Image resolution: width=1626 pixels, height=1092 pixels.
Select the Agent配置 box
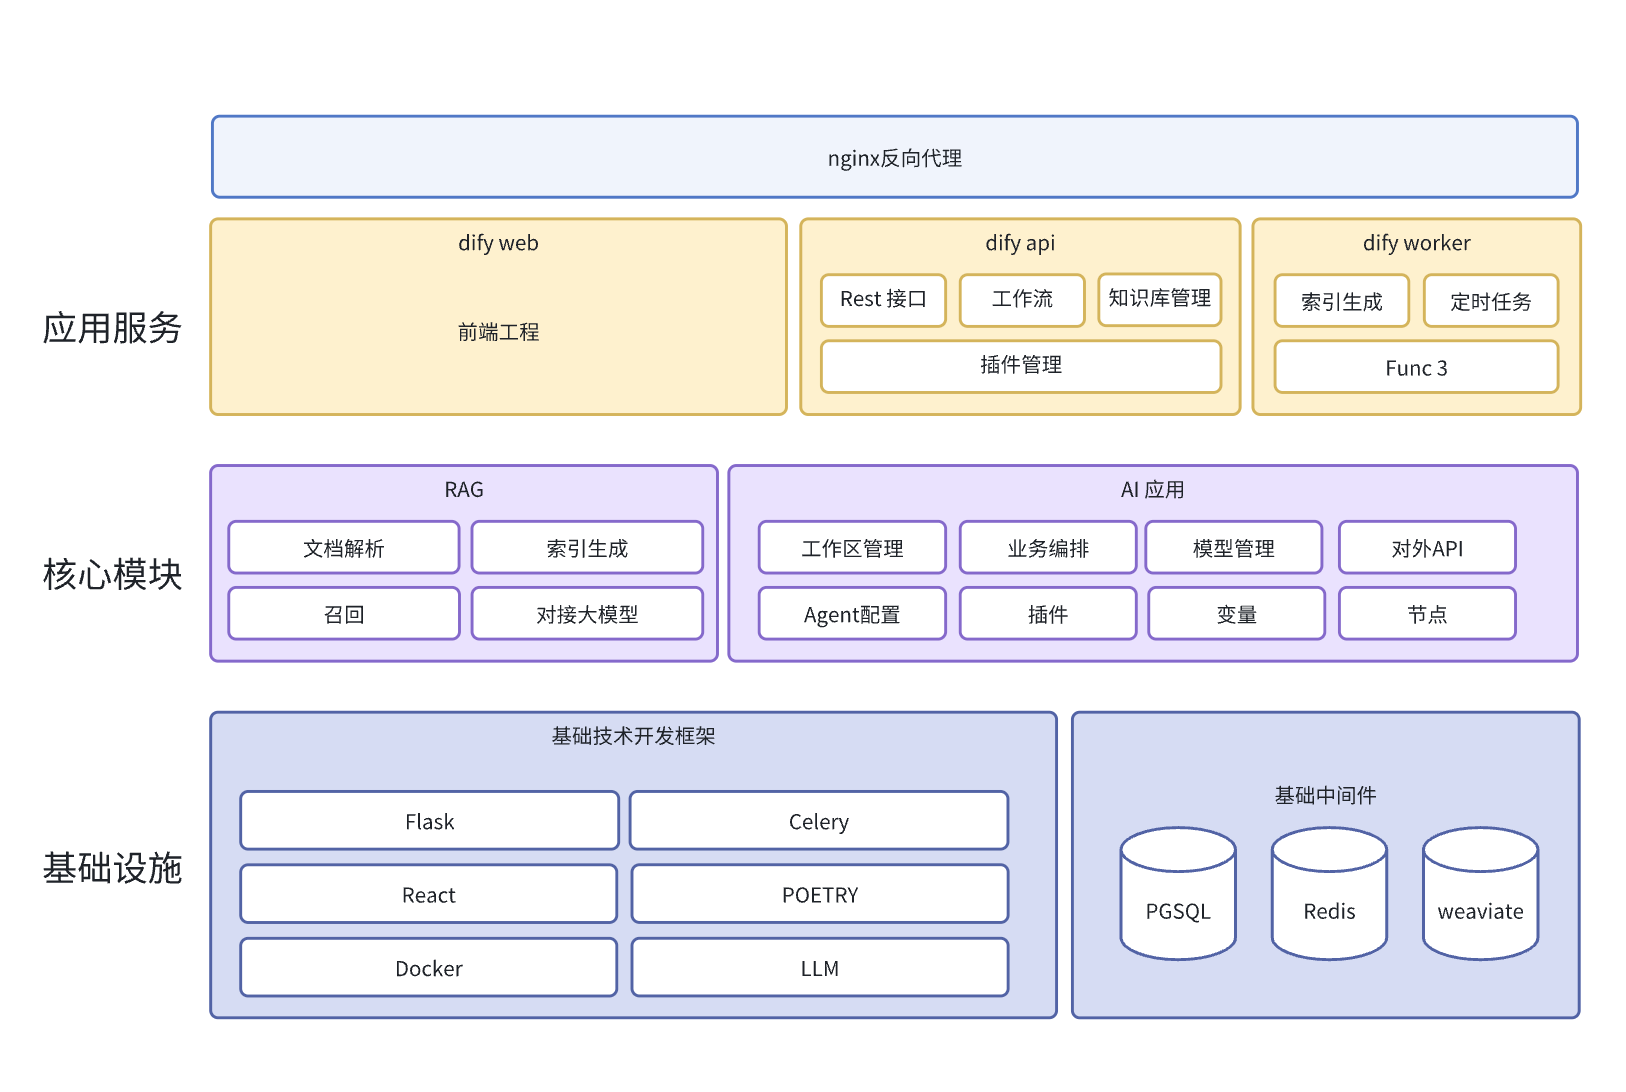click(852, 614)
